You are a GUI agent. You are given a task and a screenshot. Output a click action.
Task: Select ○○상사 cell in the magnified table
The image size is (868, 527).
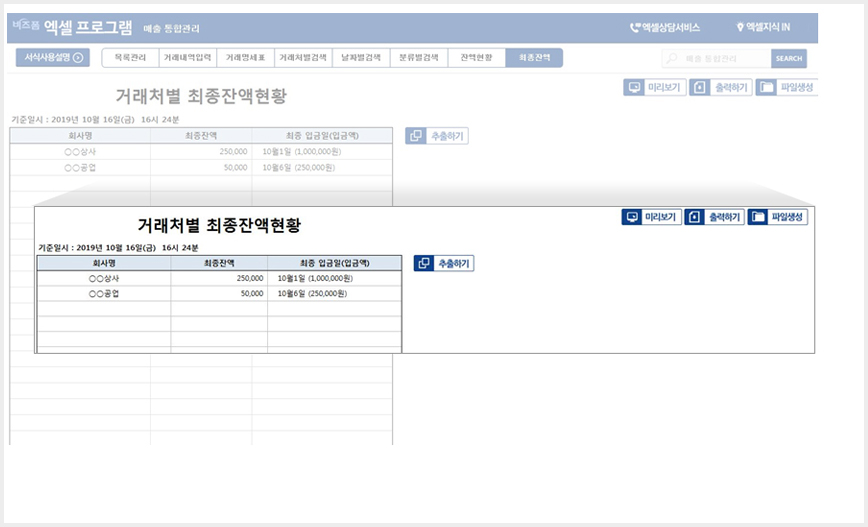(104, 278)
